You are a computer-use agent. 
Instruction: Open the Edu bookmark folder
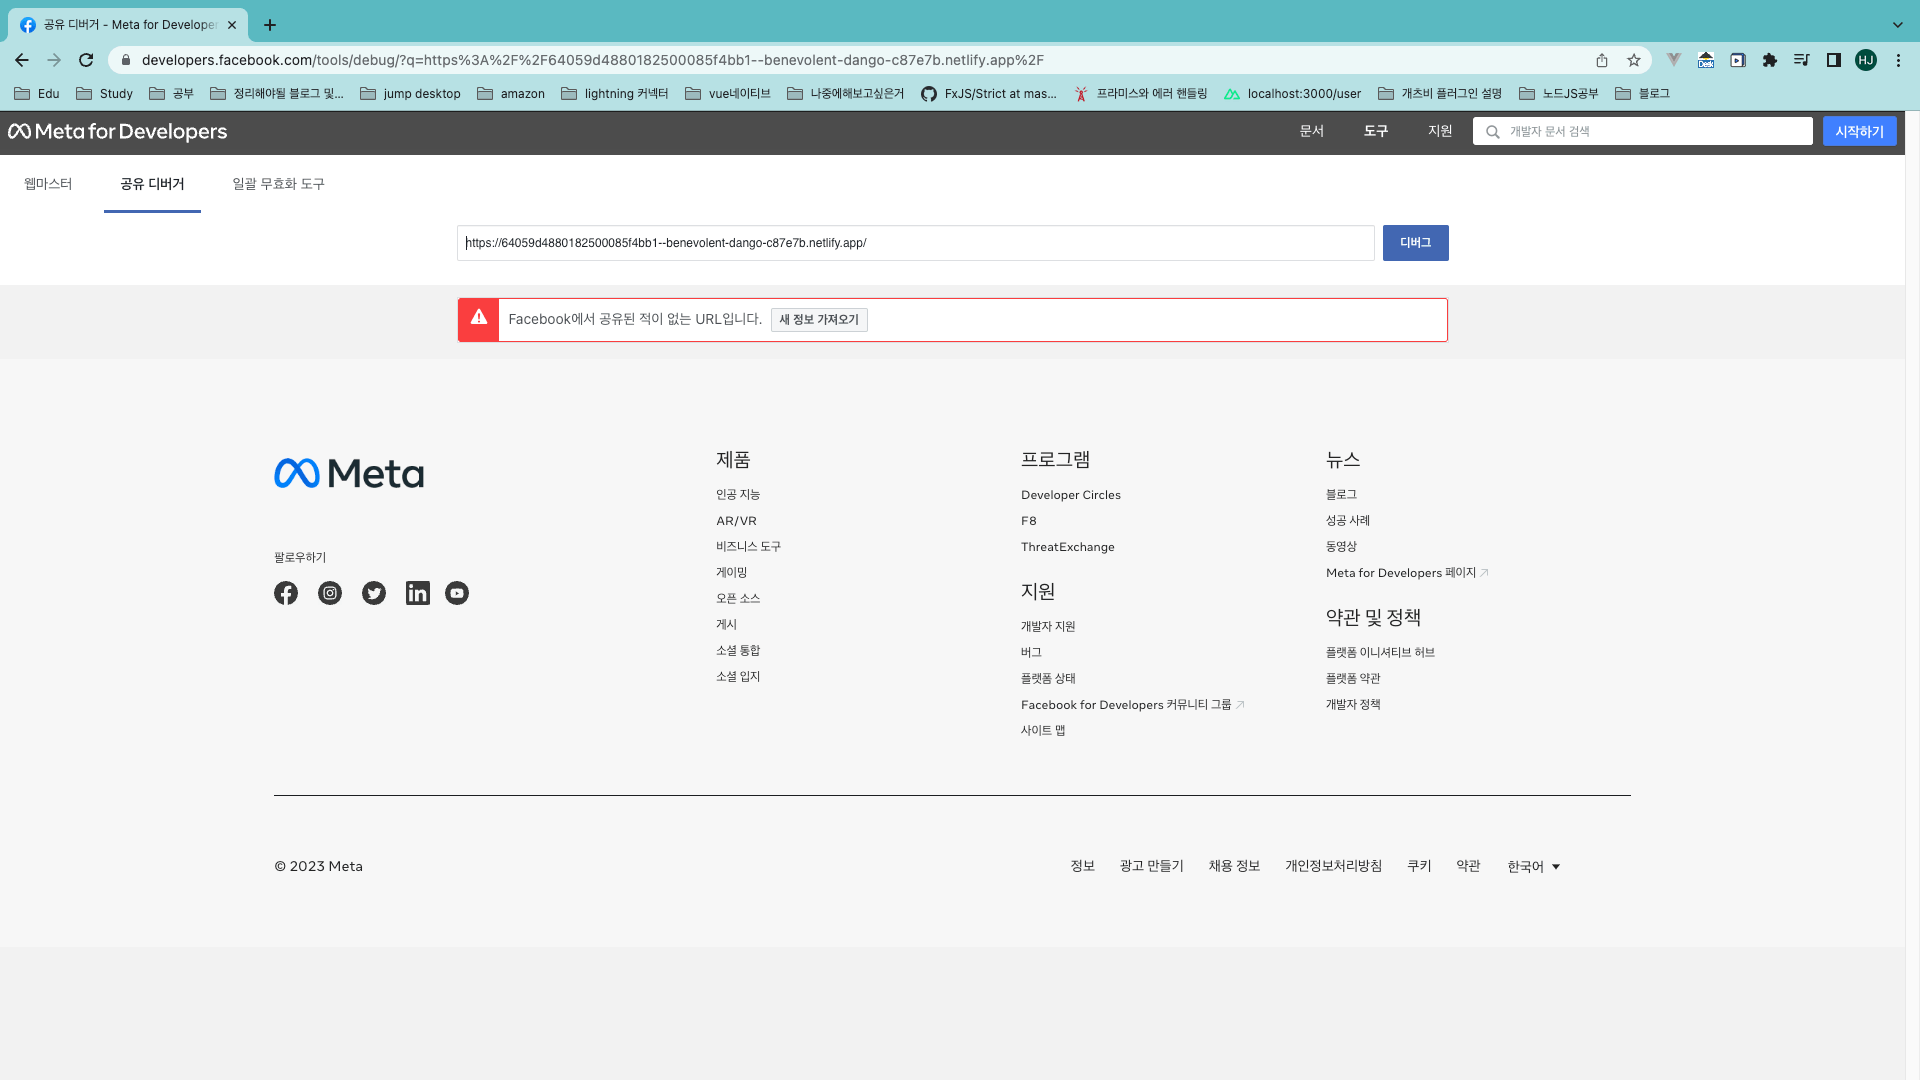[37, 94]
